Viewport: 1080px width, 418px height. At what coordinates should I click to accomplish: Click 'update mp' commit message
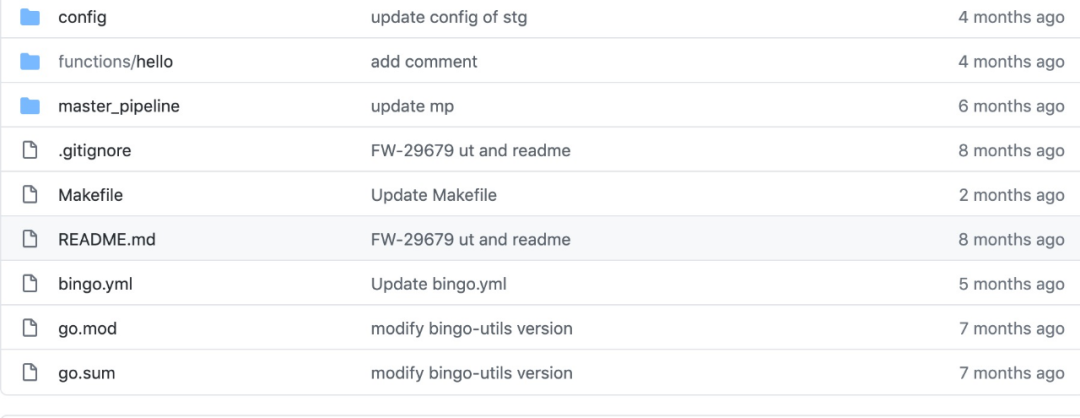(x=412, y=106)
